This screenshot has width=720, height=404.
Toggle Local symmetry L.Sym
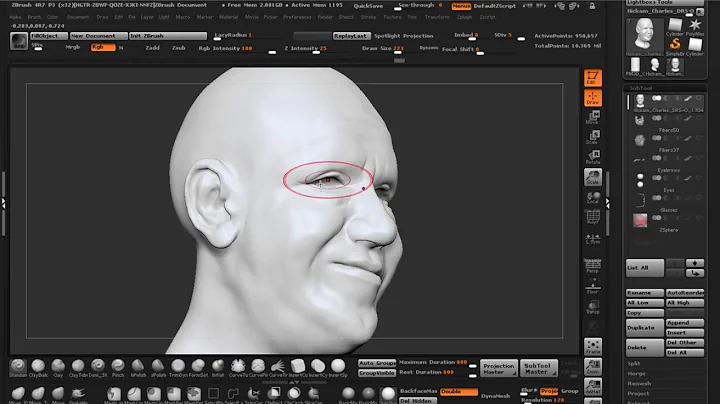tap(593, 238)
